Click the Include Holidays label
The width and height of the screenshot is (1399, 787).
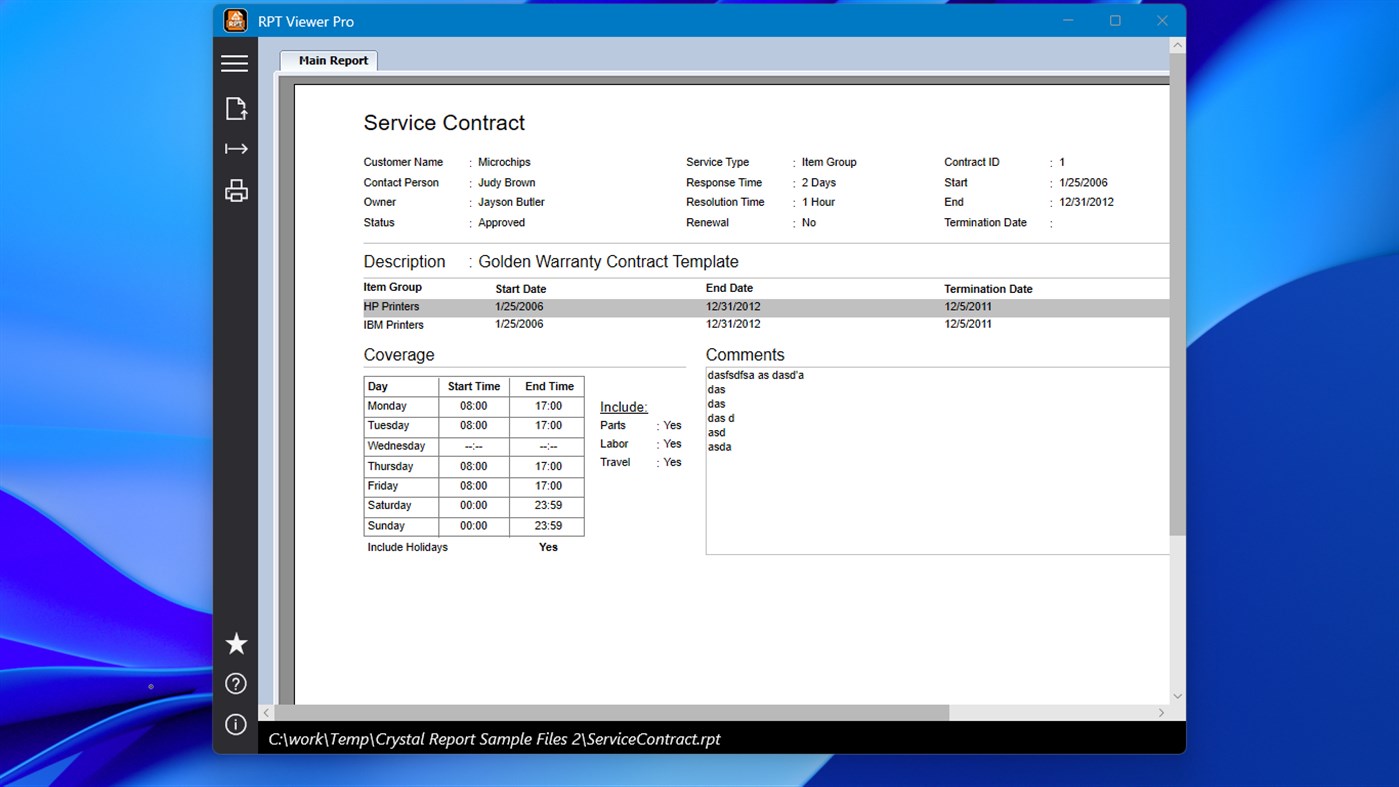coord(407,547)
